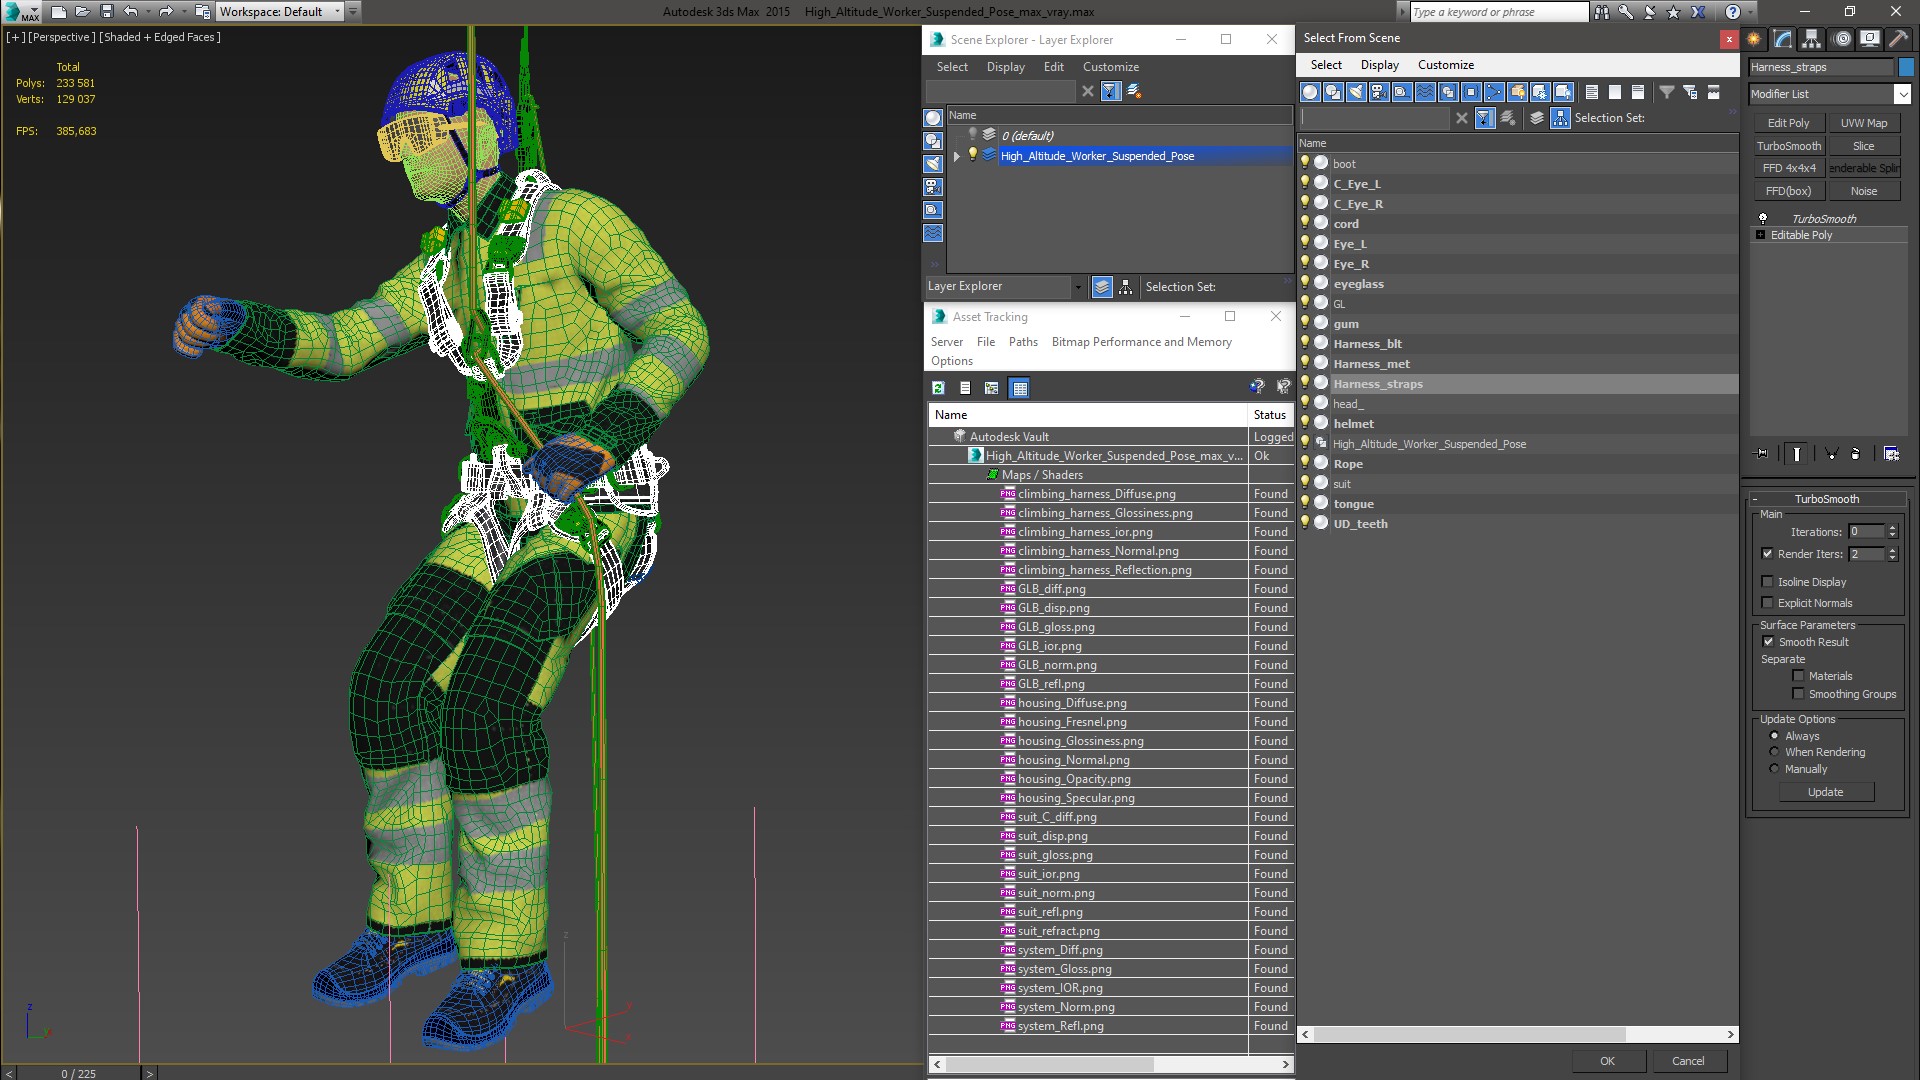
Task: Click Pin Stack icon under modifier stack
Action: pyautogui.click(x=1762, y=453)
